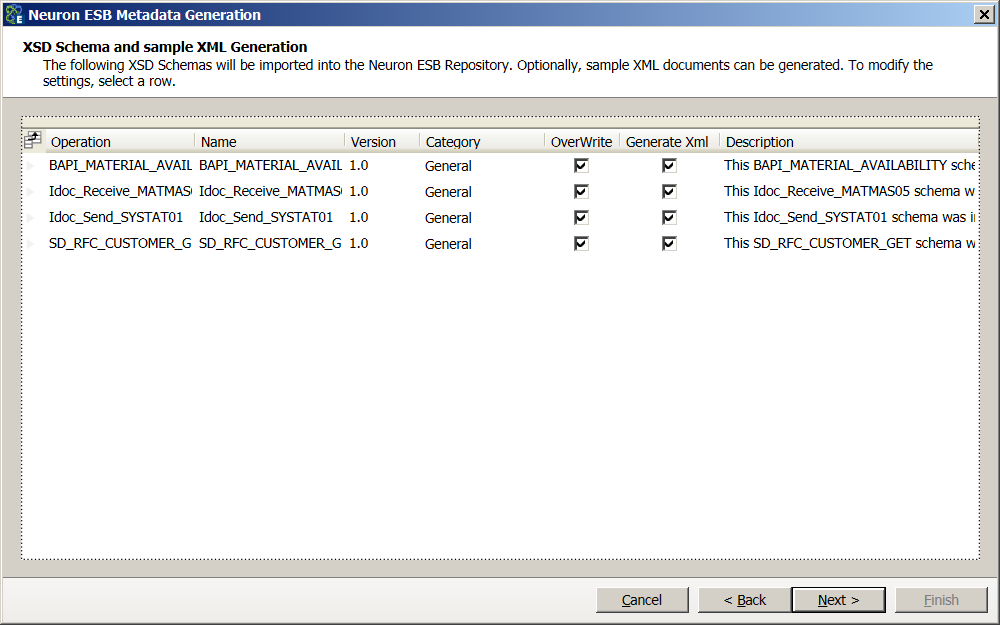Click the Idoc_Send_SYSTAT01 schema description

[x=849, y=217]
